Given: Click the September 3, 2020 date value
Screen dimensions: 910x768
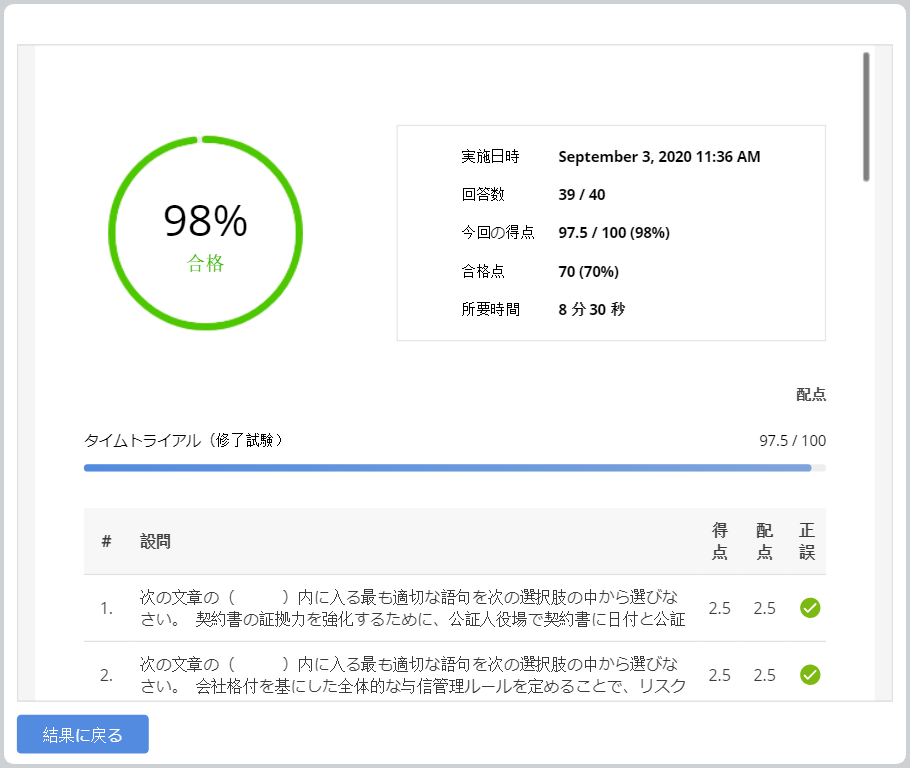Looking at the screenshot, I should coord(659,157).
